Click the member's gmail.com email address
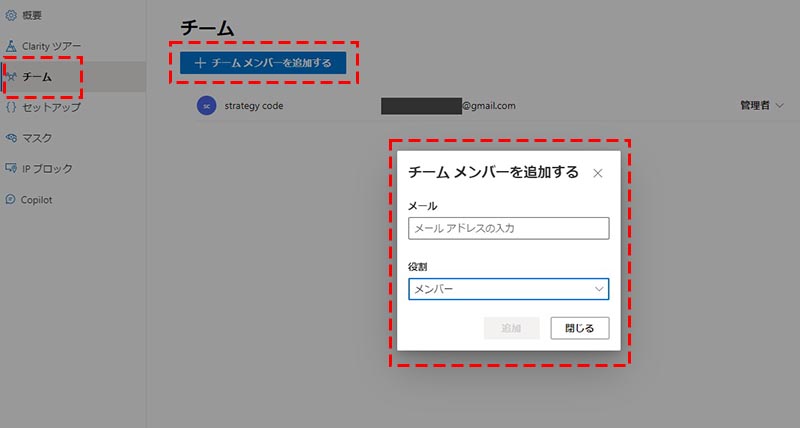 (448, 106)
